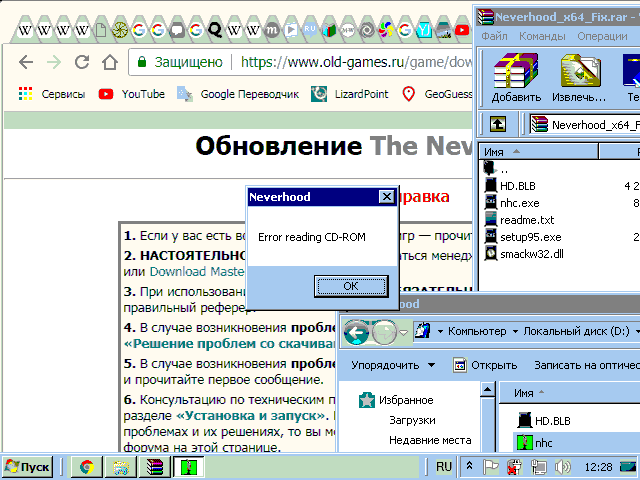640x480 pixels.
Task: Switch to the green wheel icon tab
Action: point(120,30)
